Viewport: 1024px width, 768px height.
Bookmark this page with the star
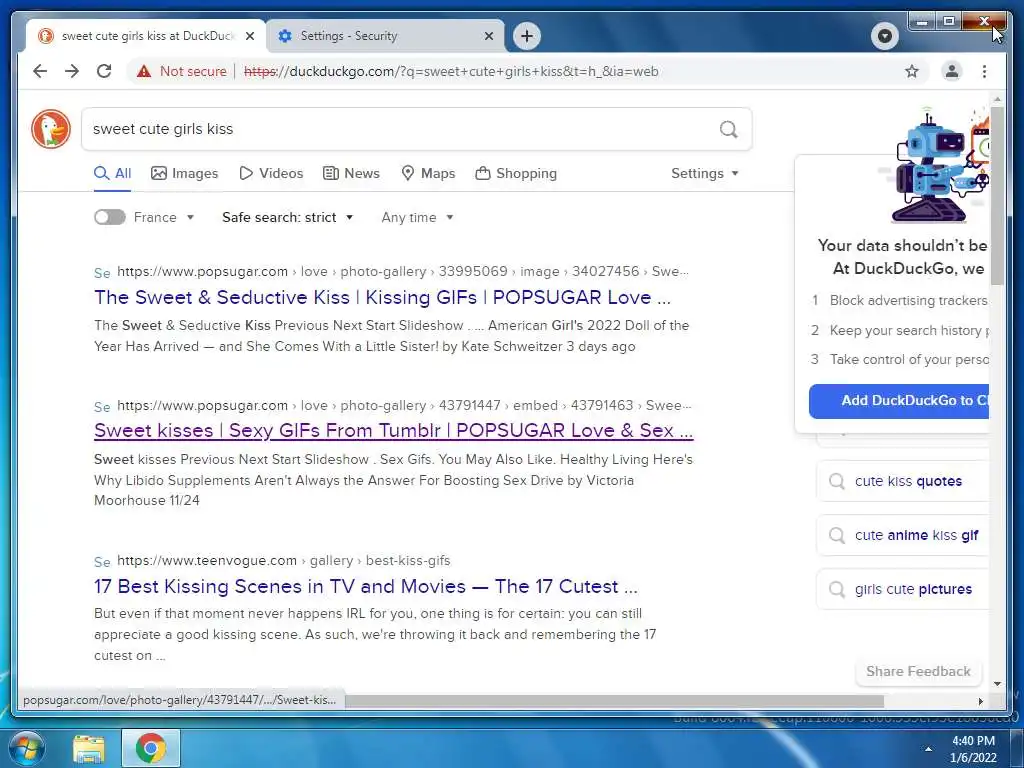point(912,71)
